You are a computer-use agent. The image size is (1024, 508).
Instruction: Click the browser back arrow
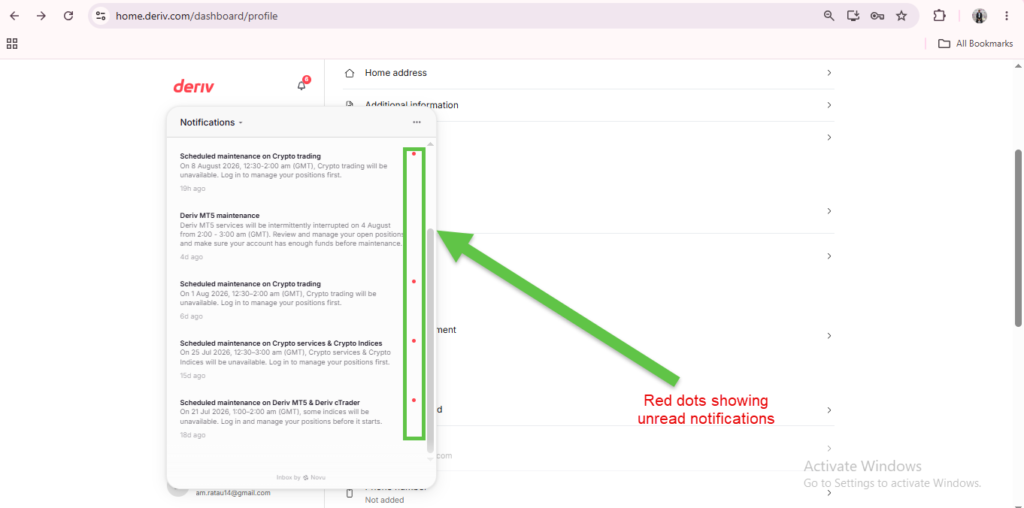(14, 16)
